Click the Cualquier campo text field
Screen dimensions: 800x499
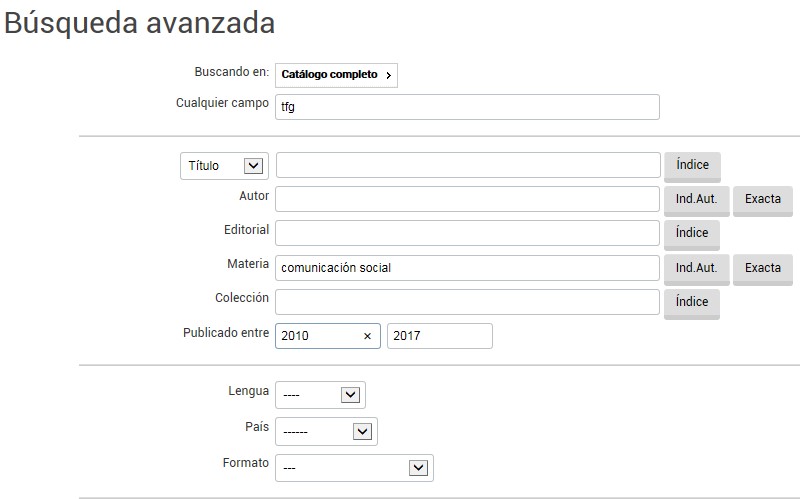click(x=467, y=107)
